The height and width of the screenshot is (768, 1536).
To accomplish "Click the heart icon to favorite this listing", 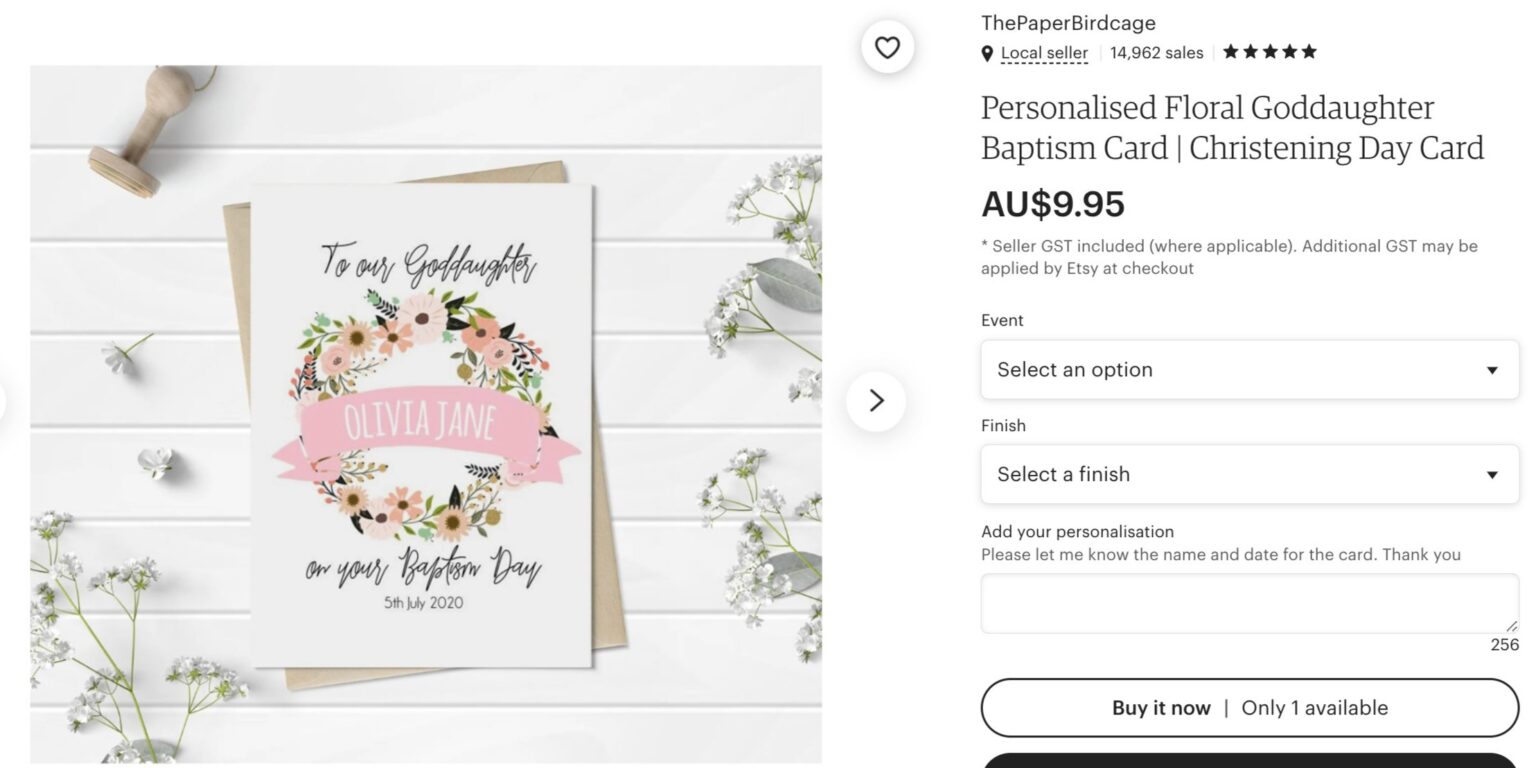I will click(x=887, y=46).
